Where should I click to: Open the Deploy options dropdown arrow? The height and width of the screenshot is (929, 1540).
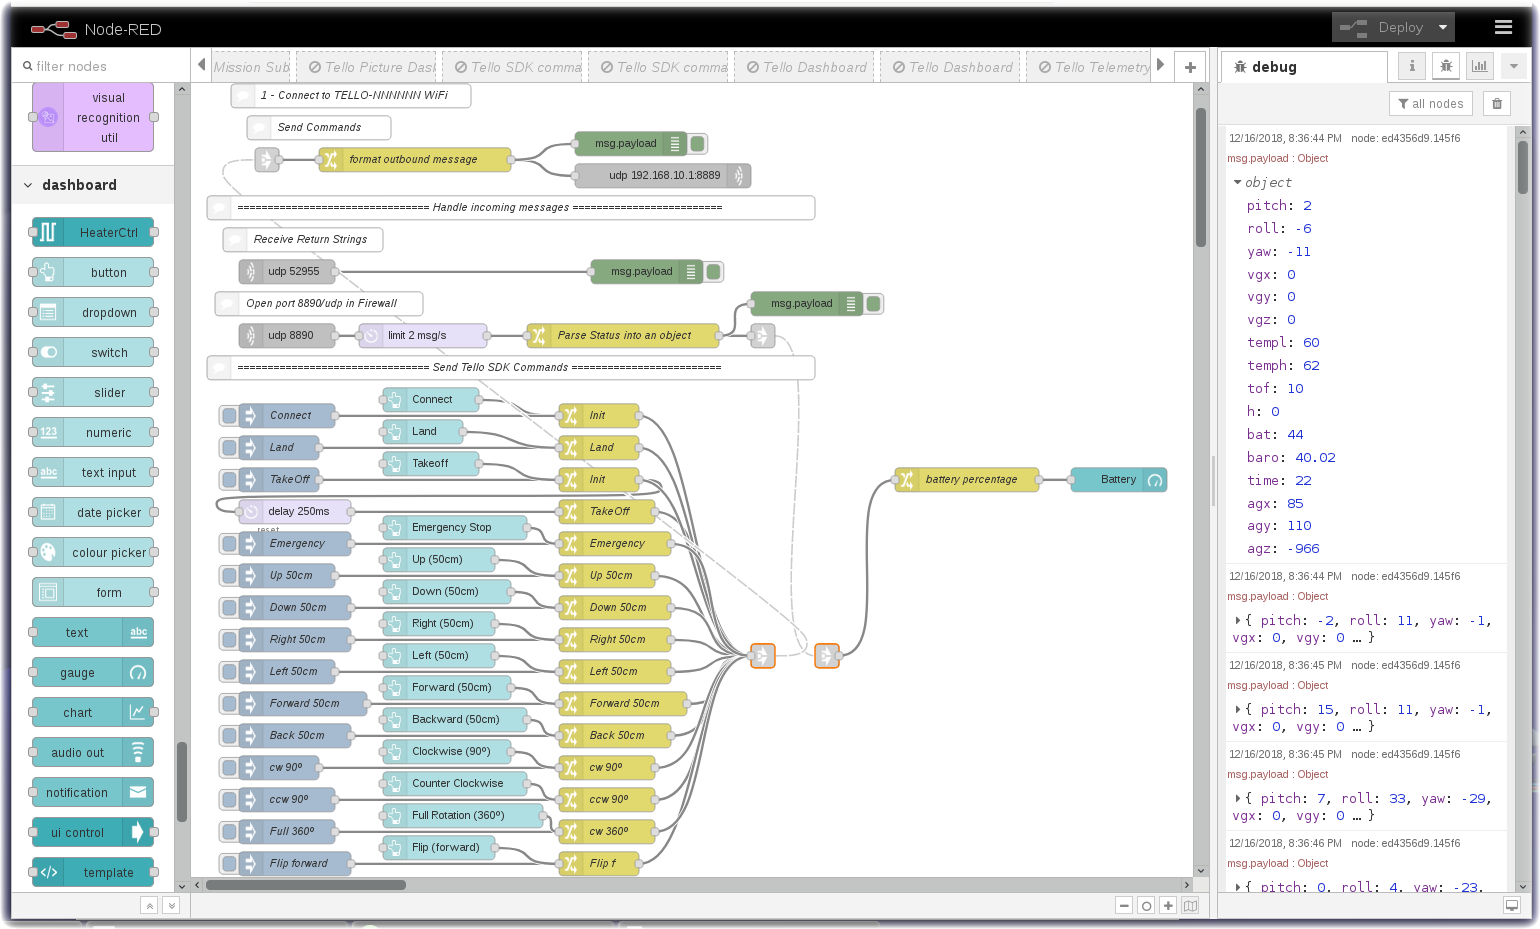pos(1442,27)
